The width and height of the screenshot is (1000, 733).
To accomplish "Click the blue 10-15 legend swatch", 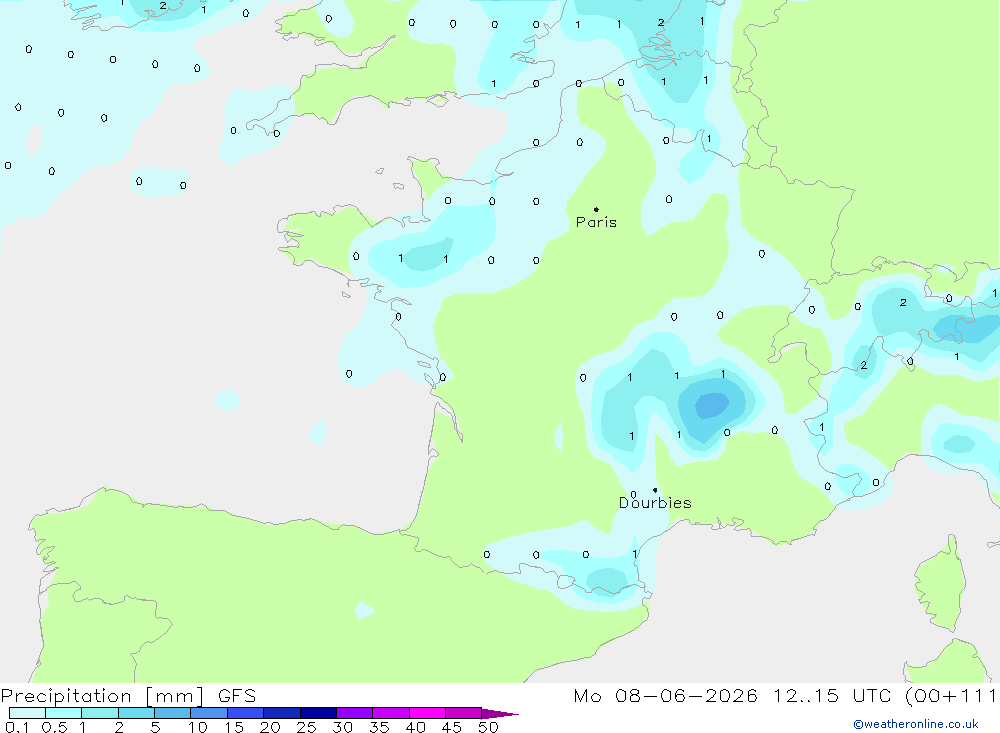I will pos(209,713).
